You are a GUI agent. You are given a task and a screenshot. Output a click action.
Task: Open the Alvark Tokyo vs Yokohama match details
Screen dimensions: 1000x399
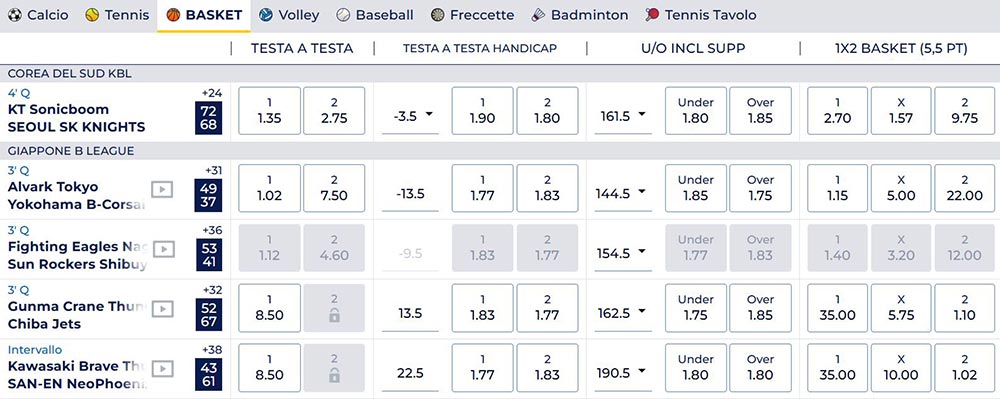pos(77,196)
